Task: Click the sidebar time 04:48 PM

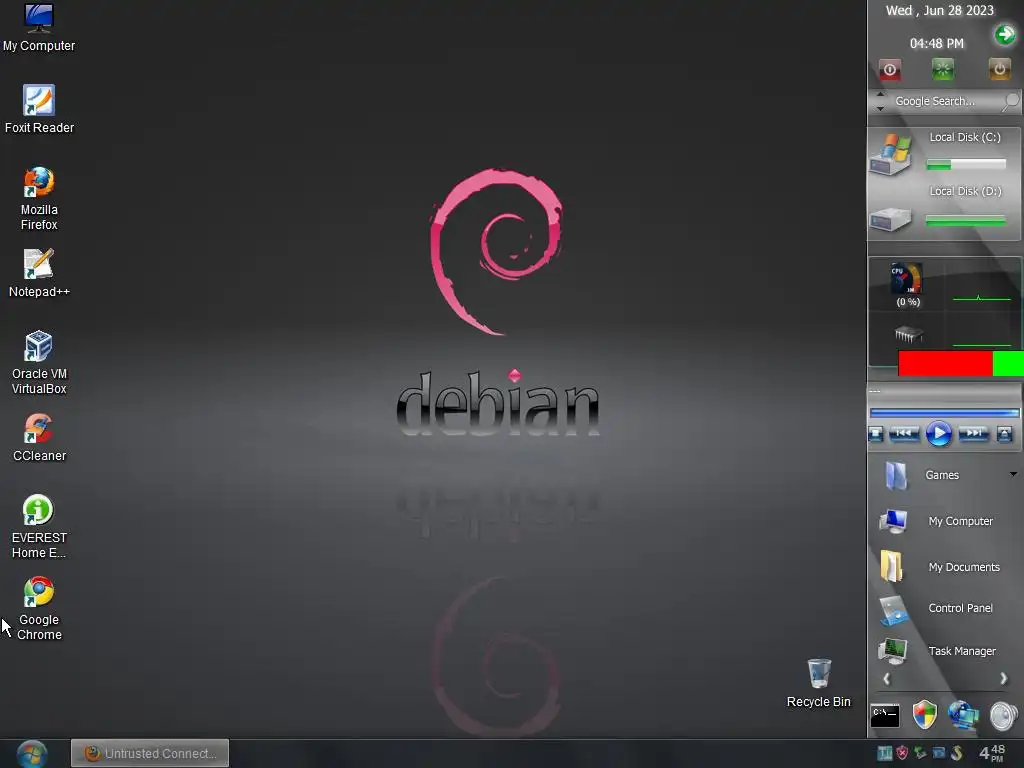Action: point(936,43)
